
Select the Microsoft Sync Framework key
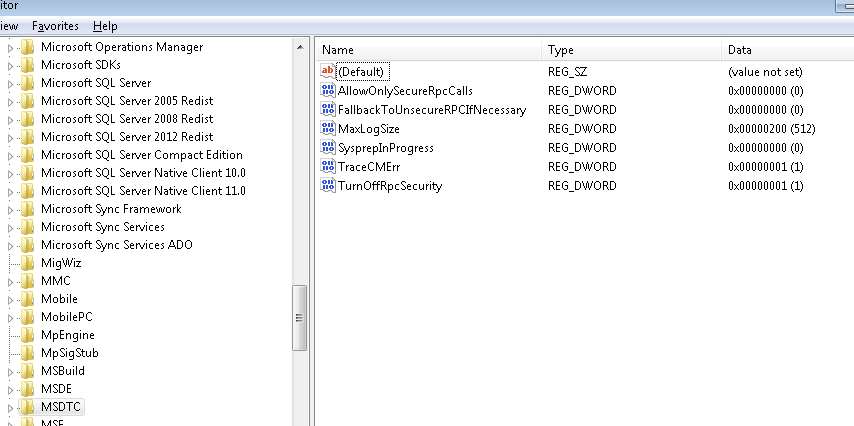point(111,209)
